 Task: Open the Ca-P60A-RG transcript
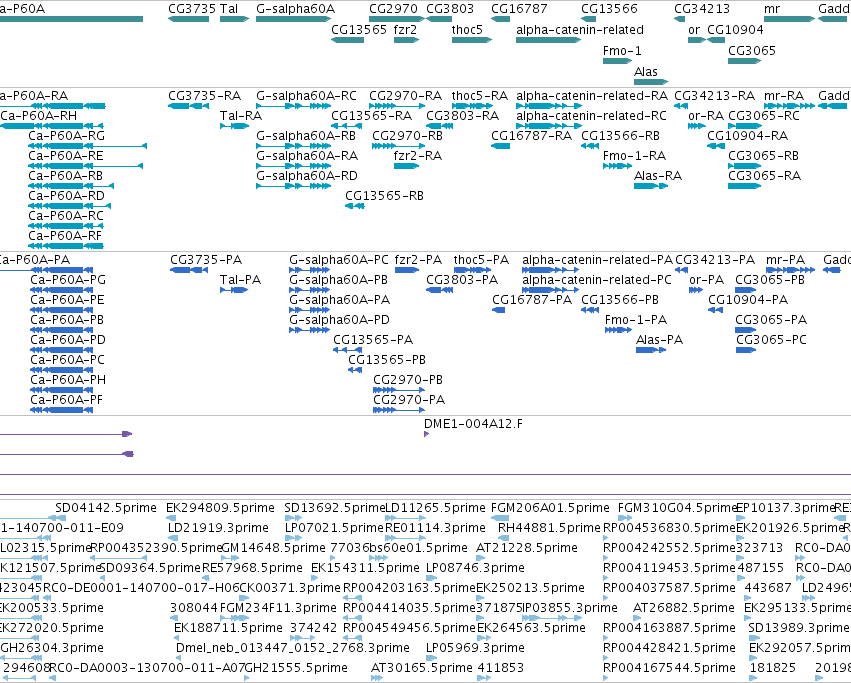tap(87, 146)
